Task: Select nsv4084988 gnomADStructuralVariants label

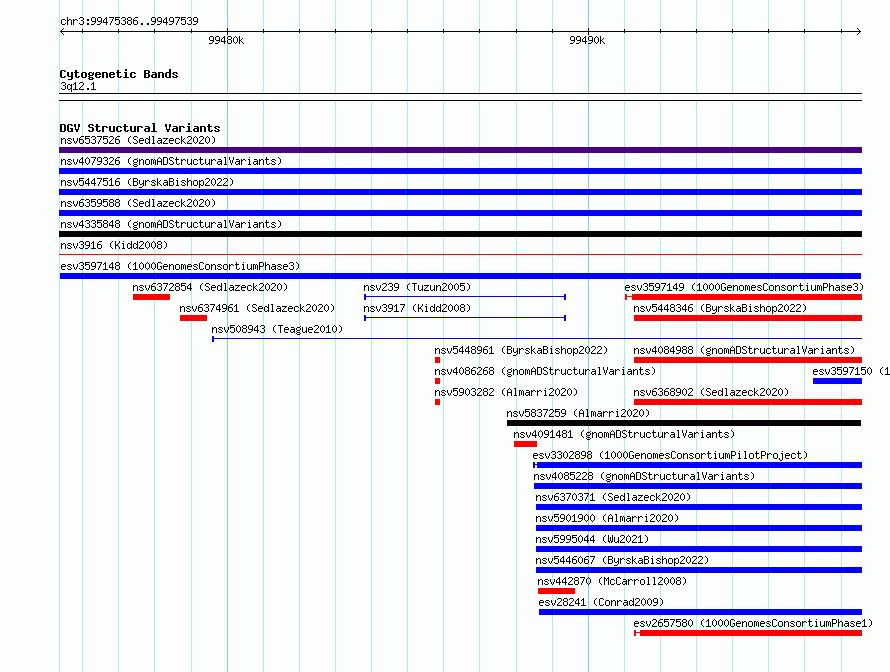Action: point(744,350)
